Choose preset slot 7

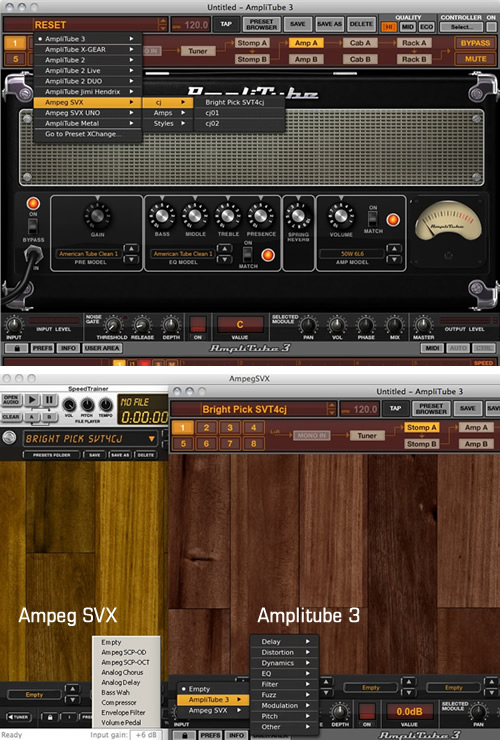coord(230,444)
